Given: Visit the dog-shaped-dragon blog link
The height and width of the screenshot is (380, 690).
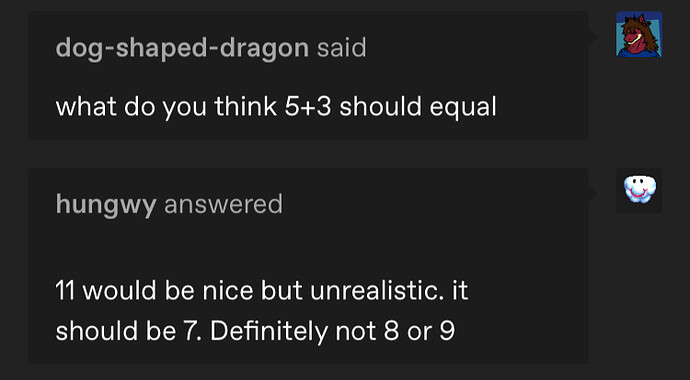Looking at the screenshot, I should click(x=182, y=49).
